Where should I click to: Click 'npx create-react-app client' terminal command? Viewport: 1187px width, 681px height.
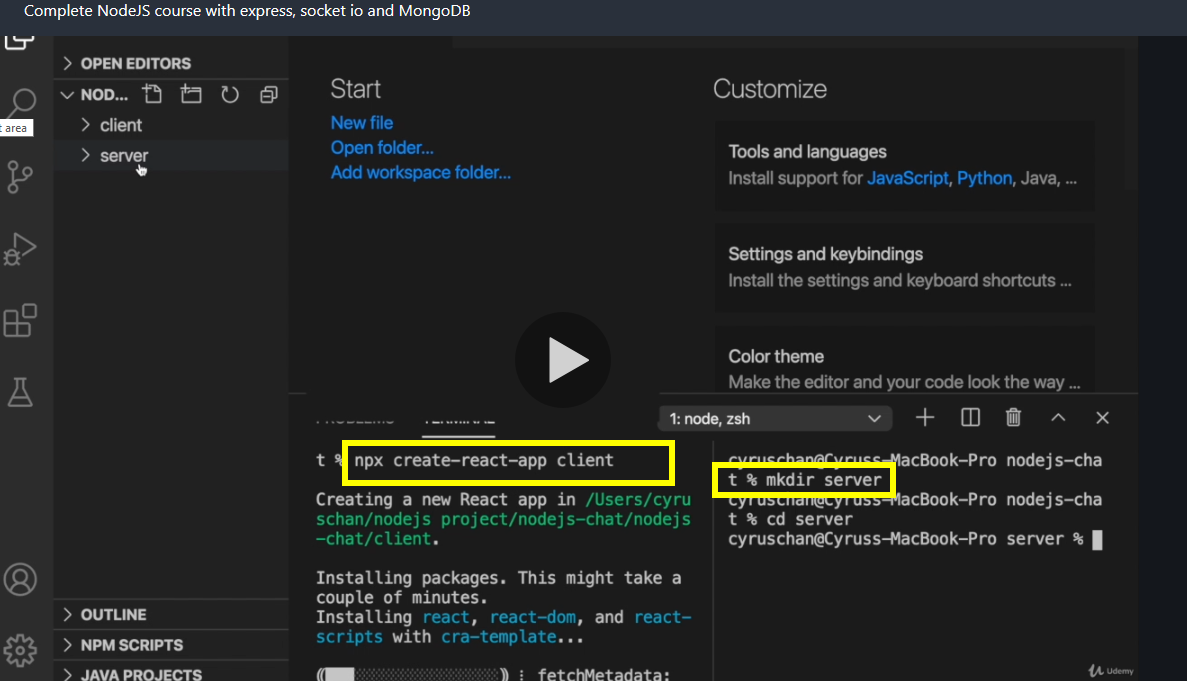point(484,460)
